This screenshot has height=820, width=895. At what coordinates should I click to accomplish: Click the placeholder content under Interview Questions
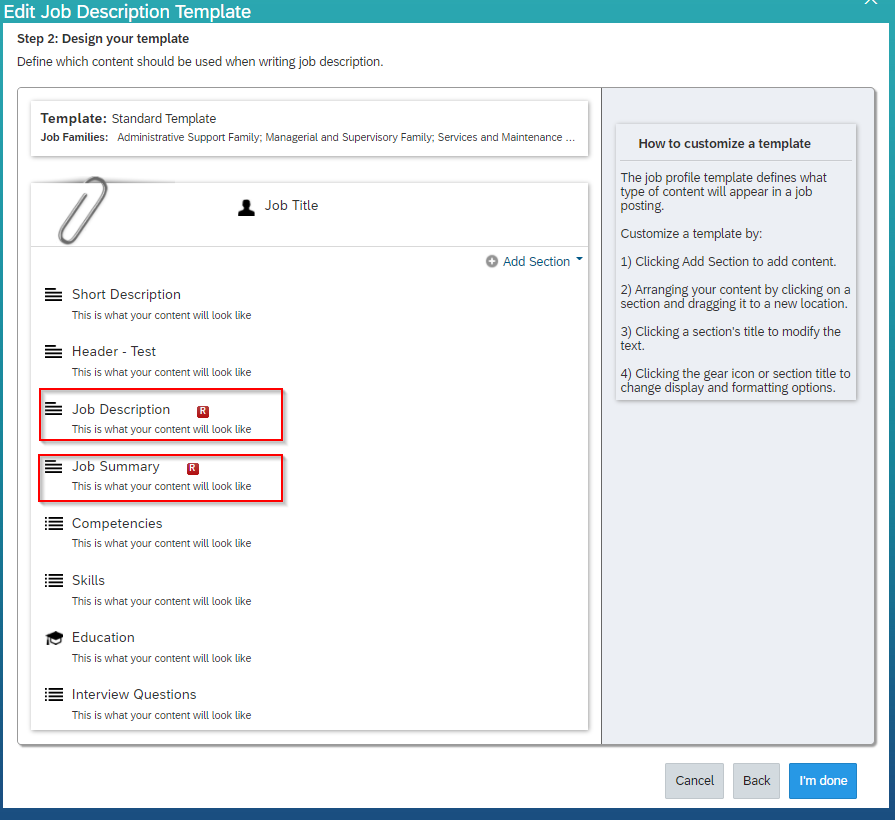coord(162,715)
